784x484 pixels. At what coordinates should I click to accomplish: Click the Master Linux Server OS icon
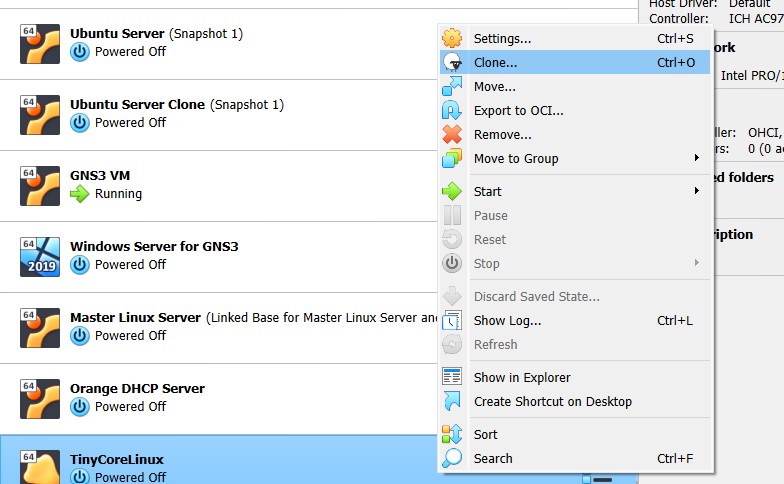pyautogui.click(x=40, y=328)
